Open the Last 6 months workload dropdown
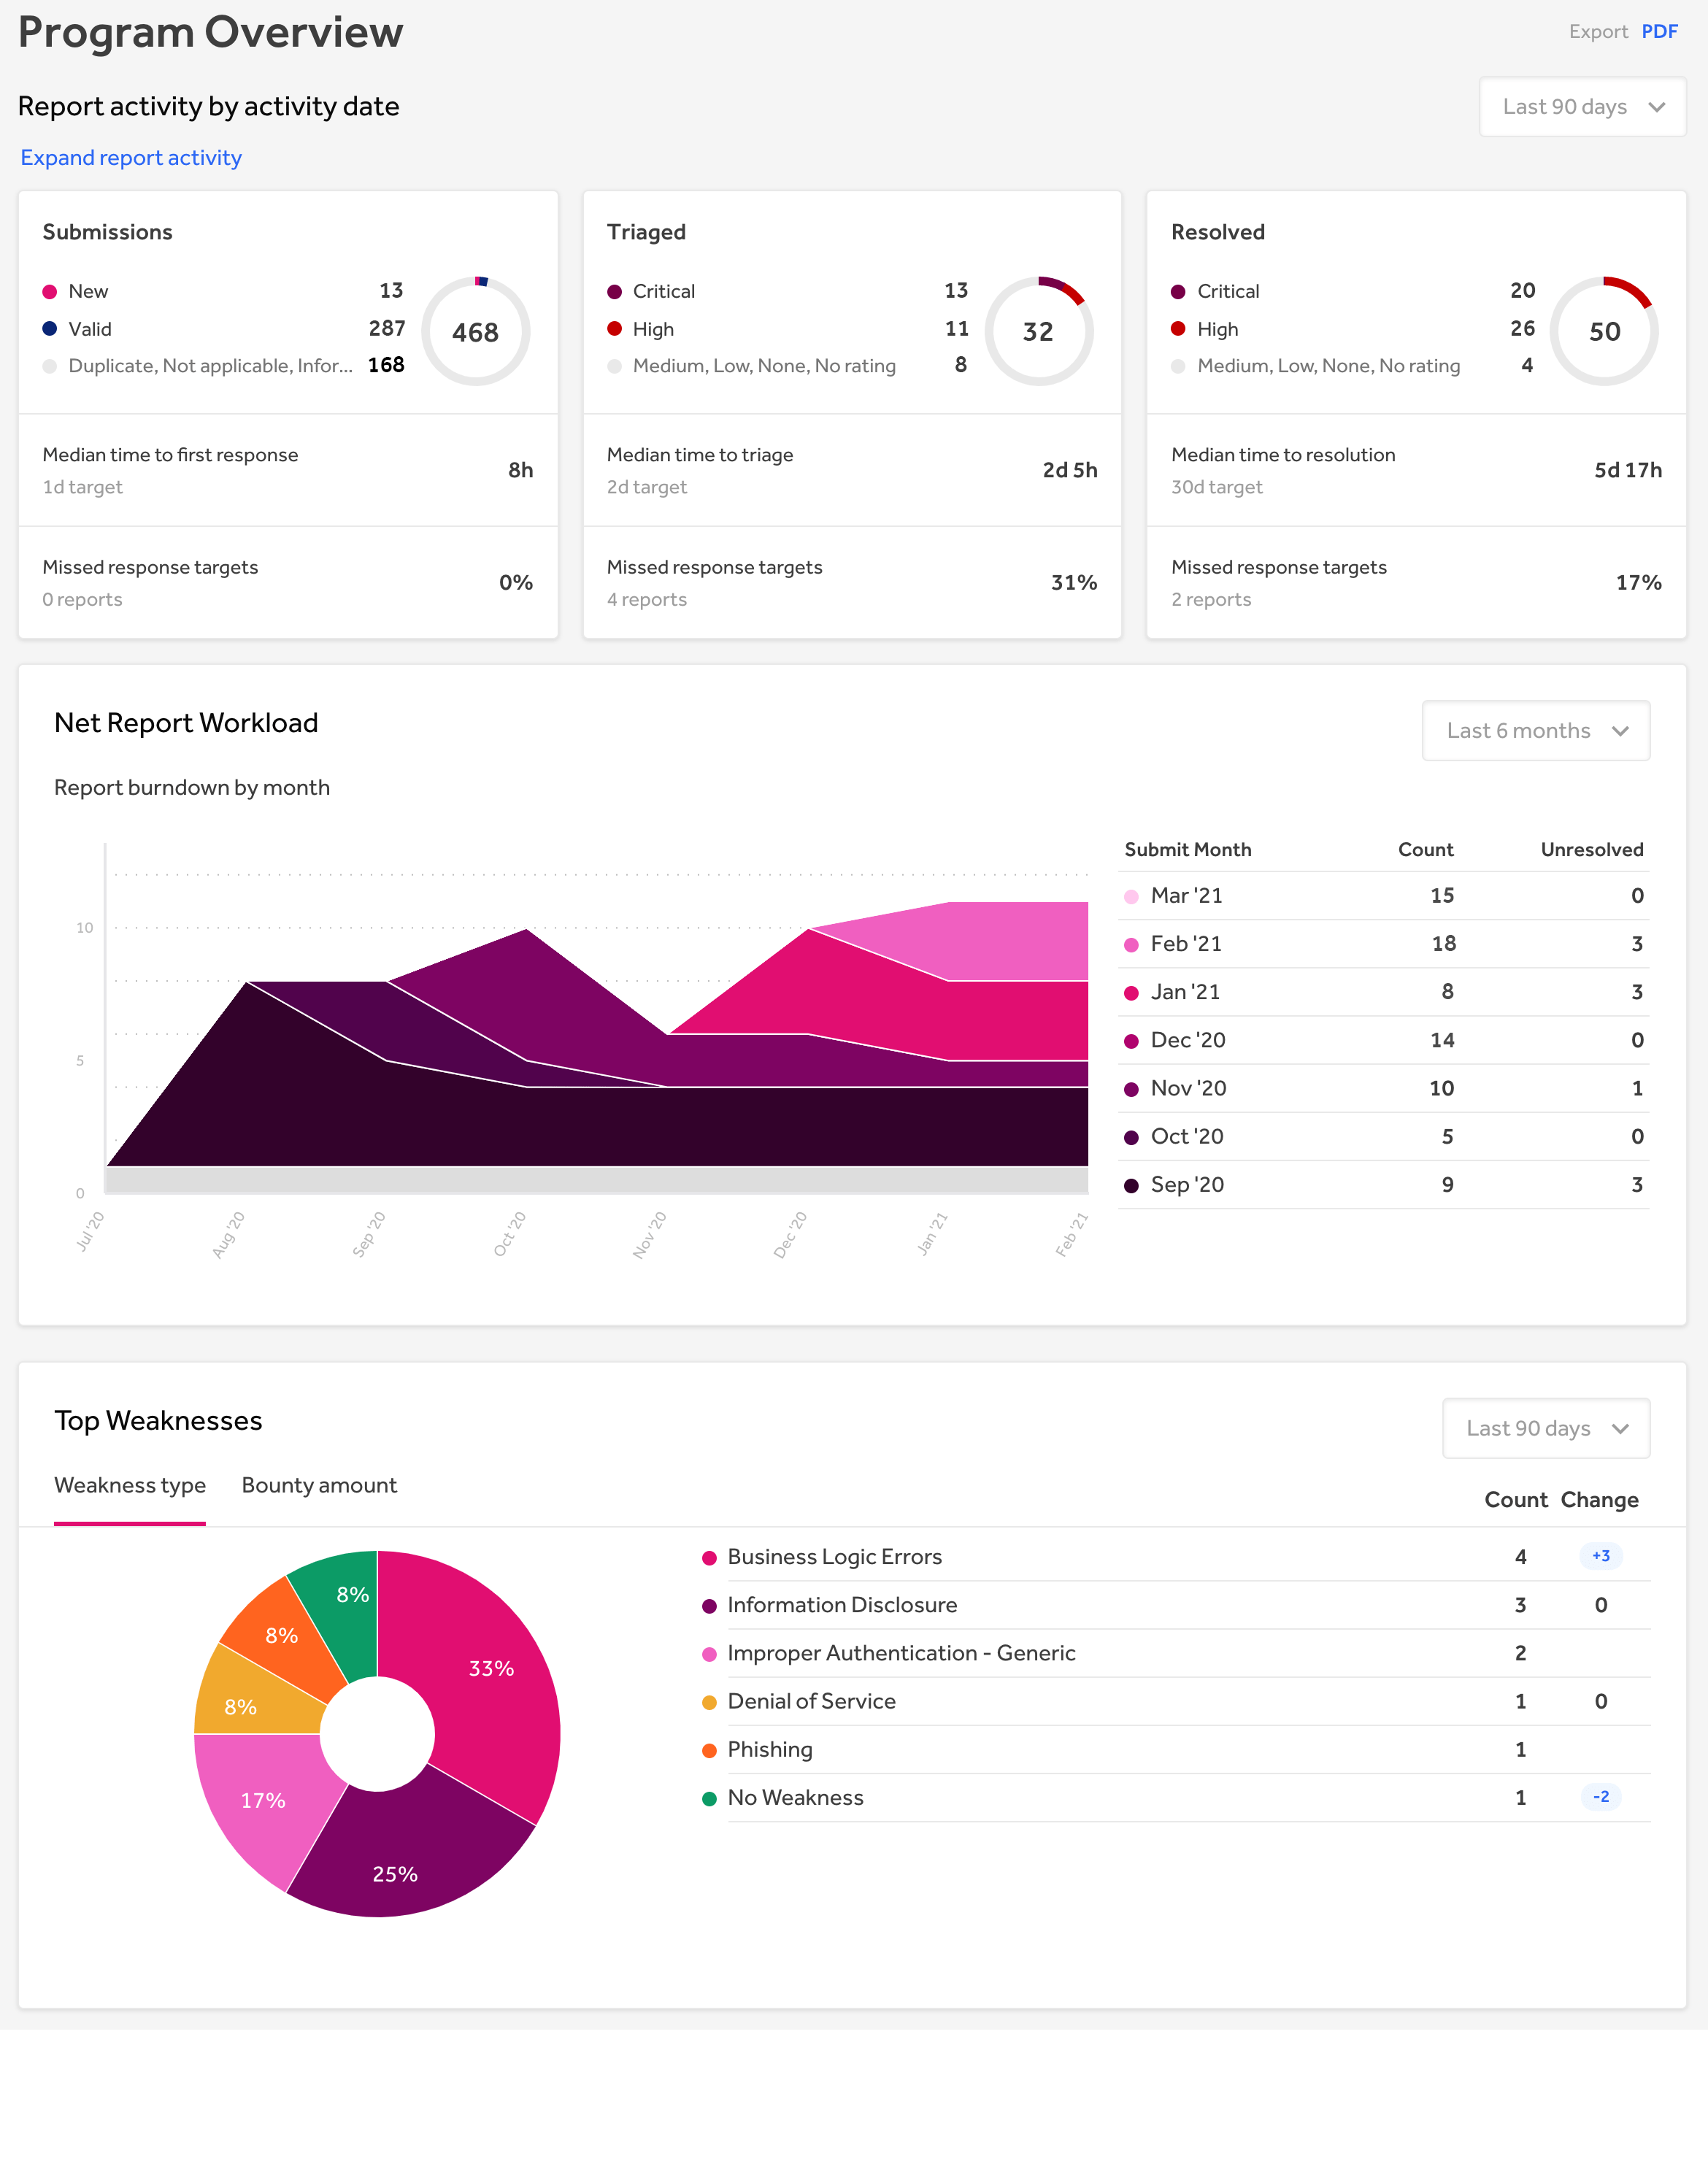This screenshot has height=2172, width=1708. [1535, 731]
